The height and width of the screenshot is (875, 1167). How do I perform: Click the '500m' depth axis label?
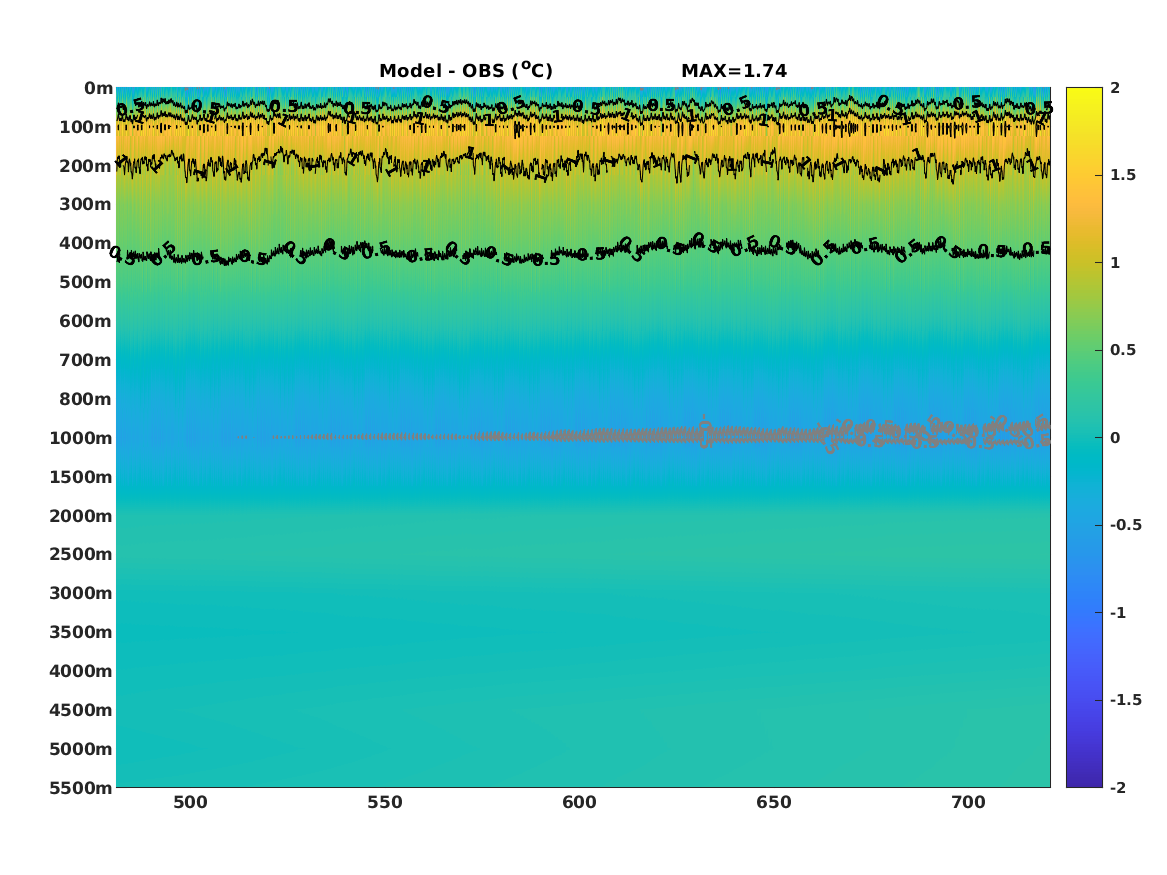[85, 283]
